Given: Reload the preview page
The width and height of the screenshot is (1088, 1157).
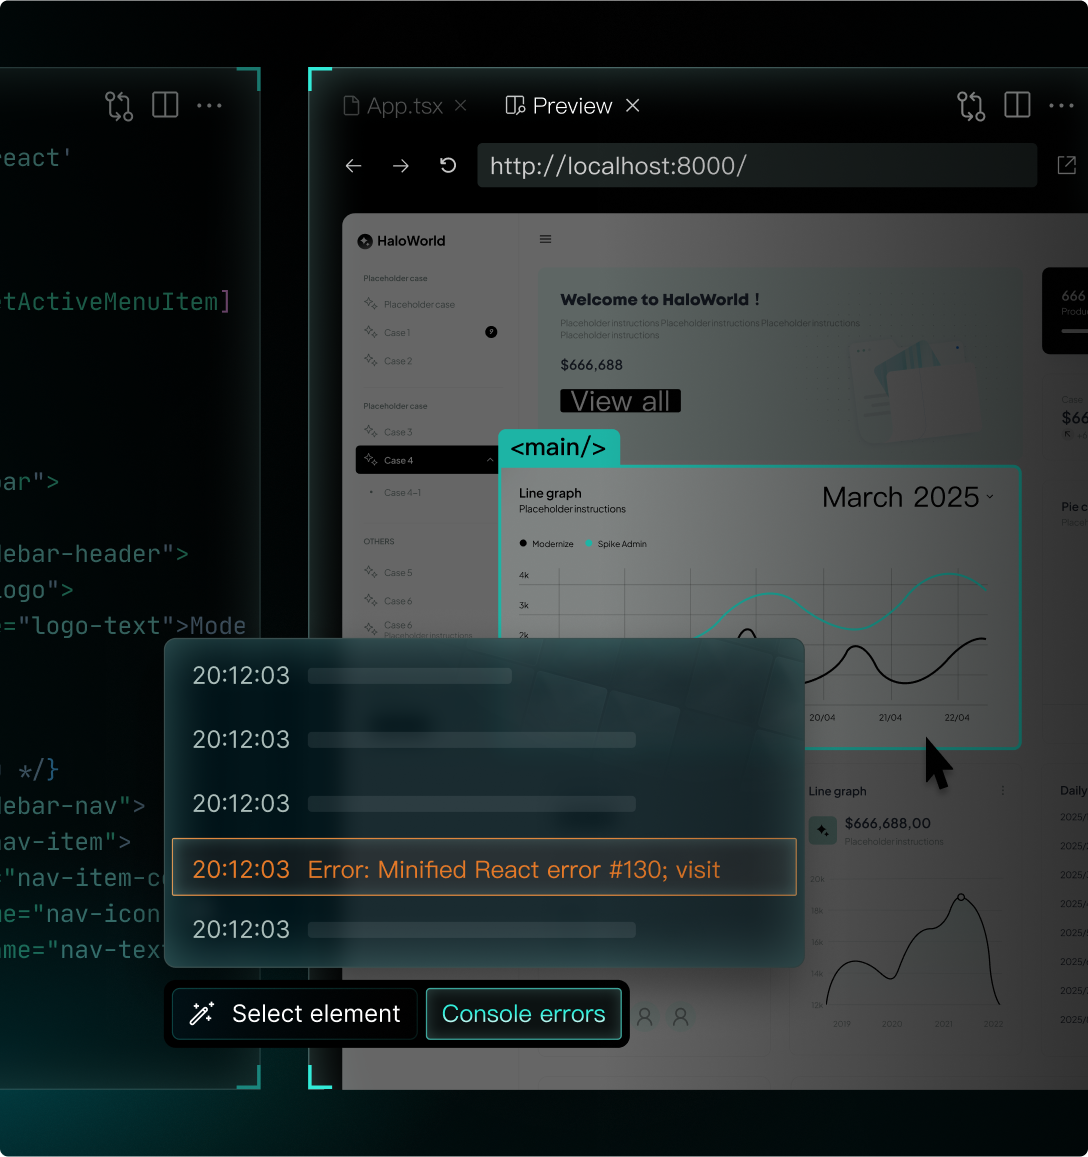Looking at the screenshot, I should pos(448,166).
